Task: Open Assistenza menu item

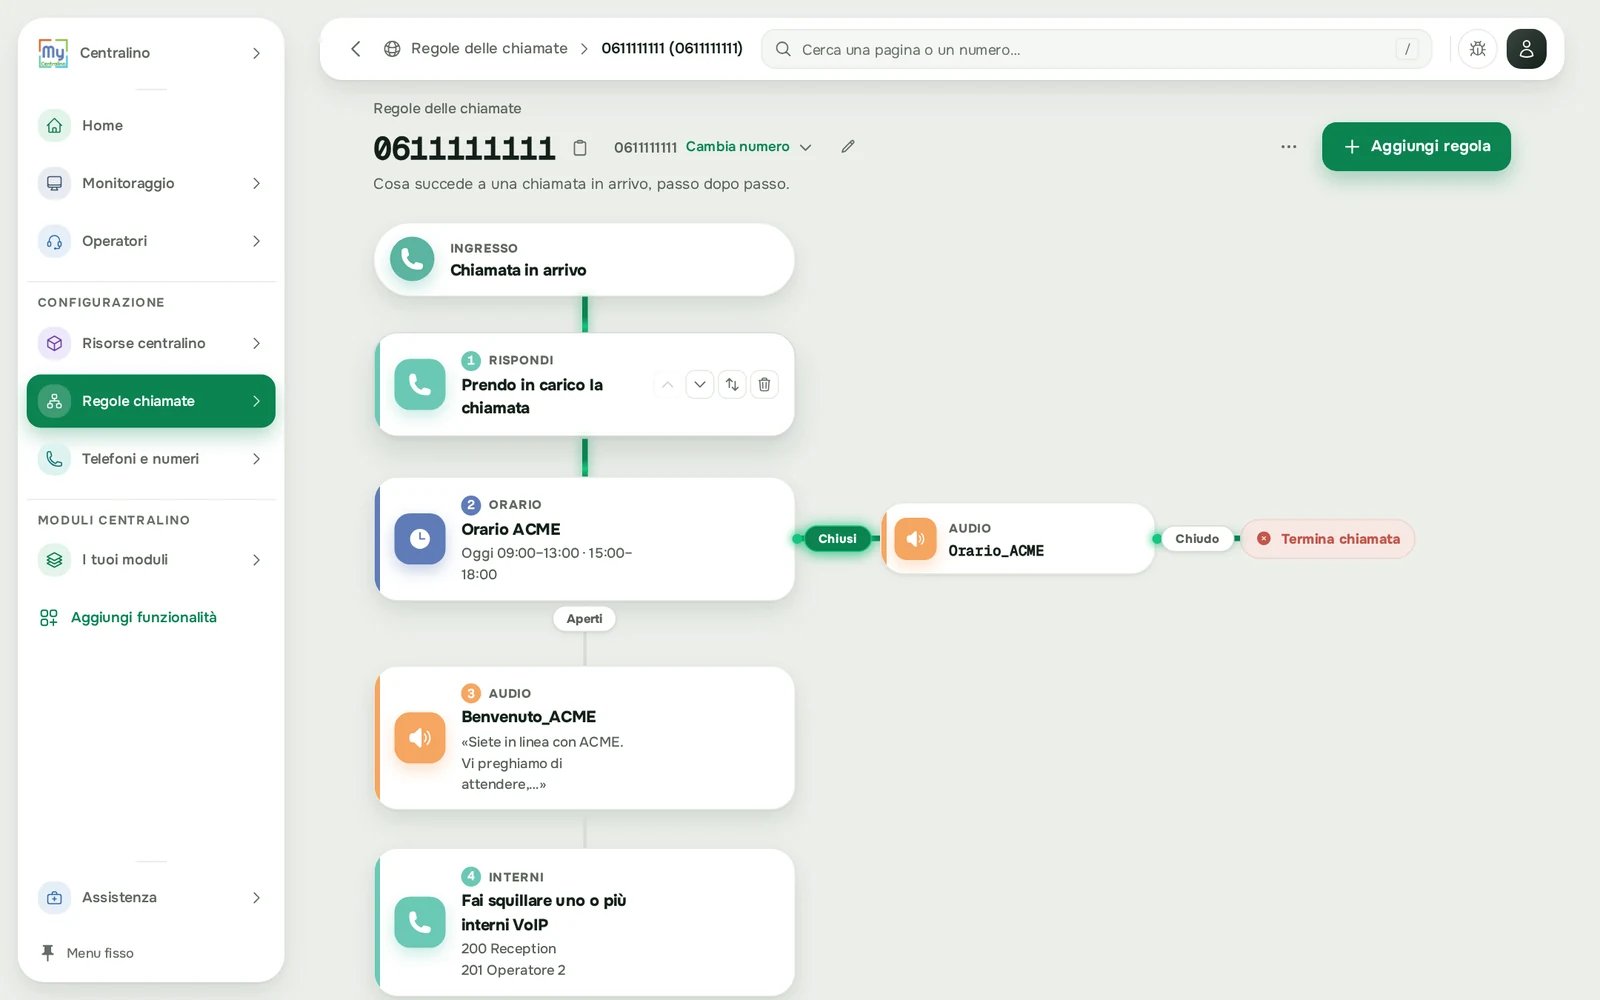Action: click(x=151, y=897)
